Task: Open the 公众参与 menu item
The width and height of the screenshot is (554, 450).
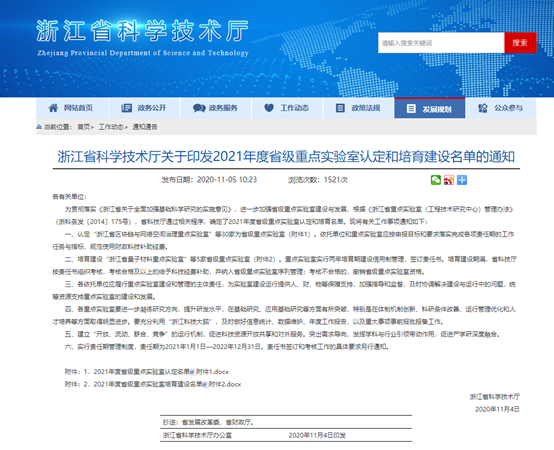Action: click(501, 108)
